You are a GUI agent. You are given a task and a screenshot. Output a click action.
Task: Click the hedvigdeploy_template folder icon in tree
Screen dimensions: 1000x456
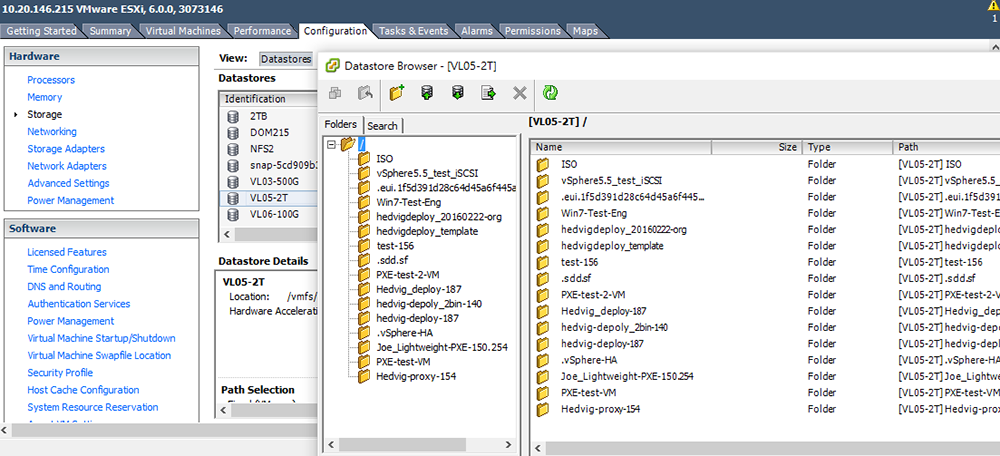[364, 231]
